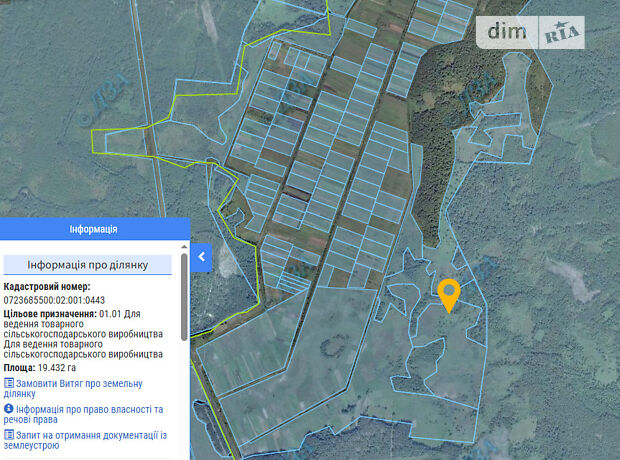This screenshot has width=620, height=460.
Task: Open Інформація про право власності link
Action: [x=88, y=415]
